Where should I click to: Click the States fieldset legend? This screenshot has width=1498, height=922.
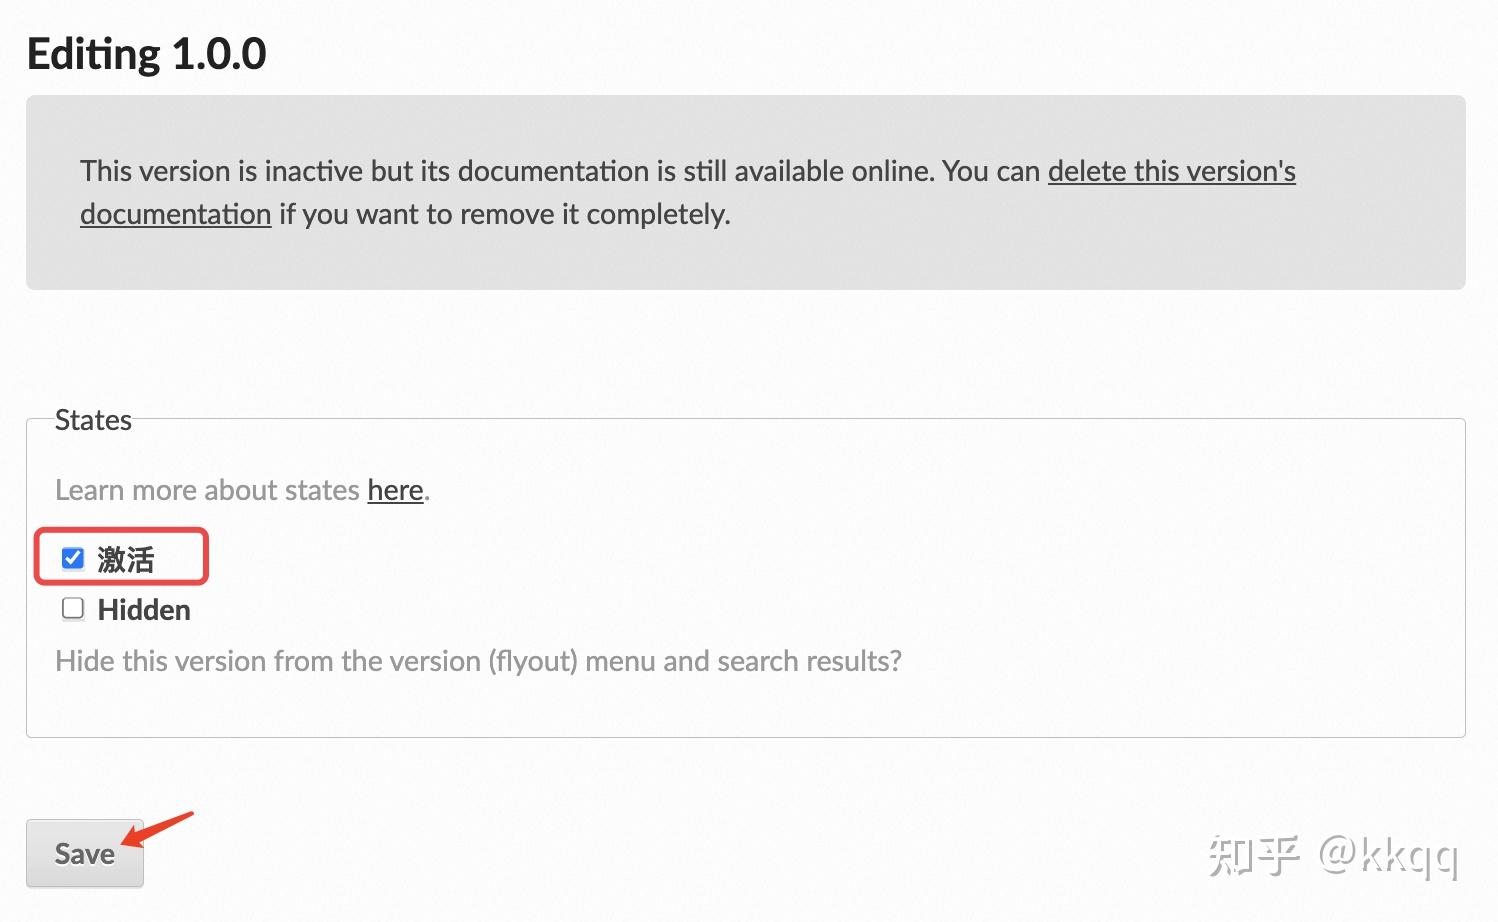(93, 420)
